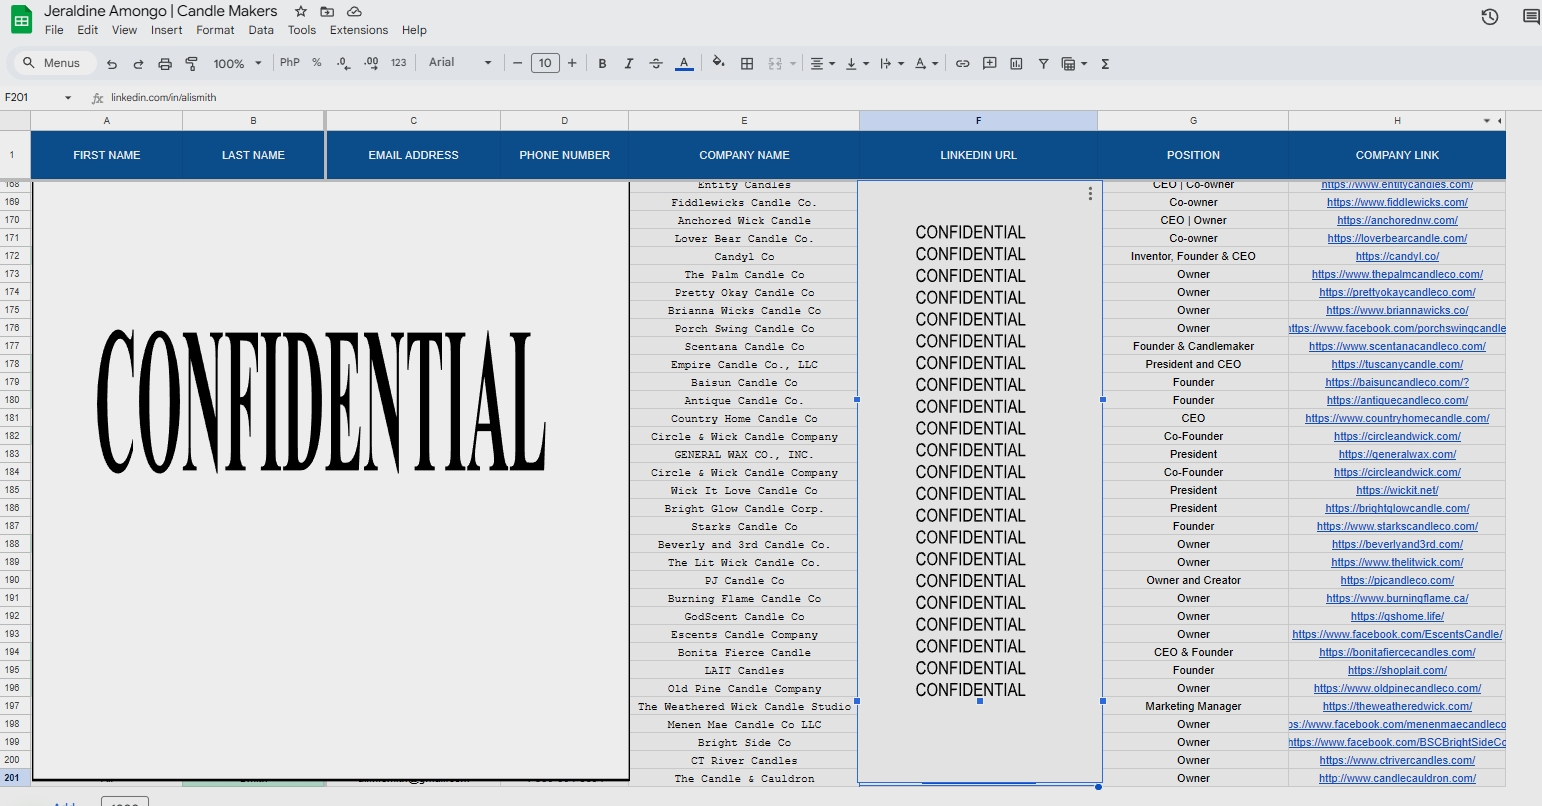Open the Extensions menu
The width and height of the screenshot is (1542, 806).
tap(358, 30)
